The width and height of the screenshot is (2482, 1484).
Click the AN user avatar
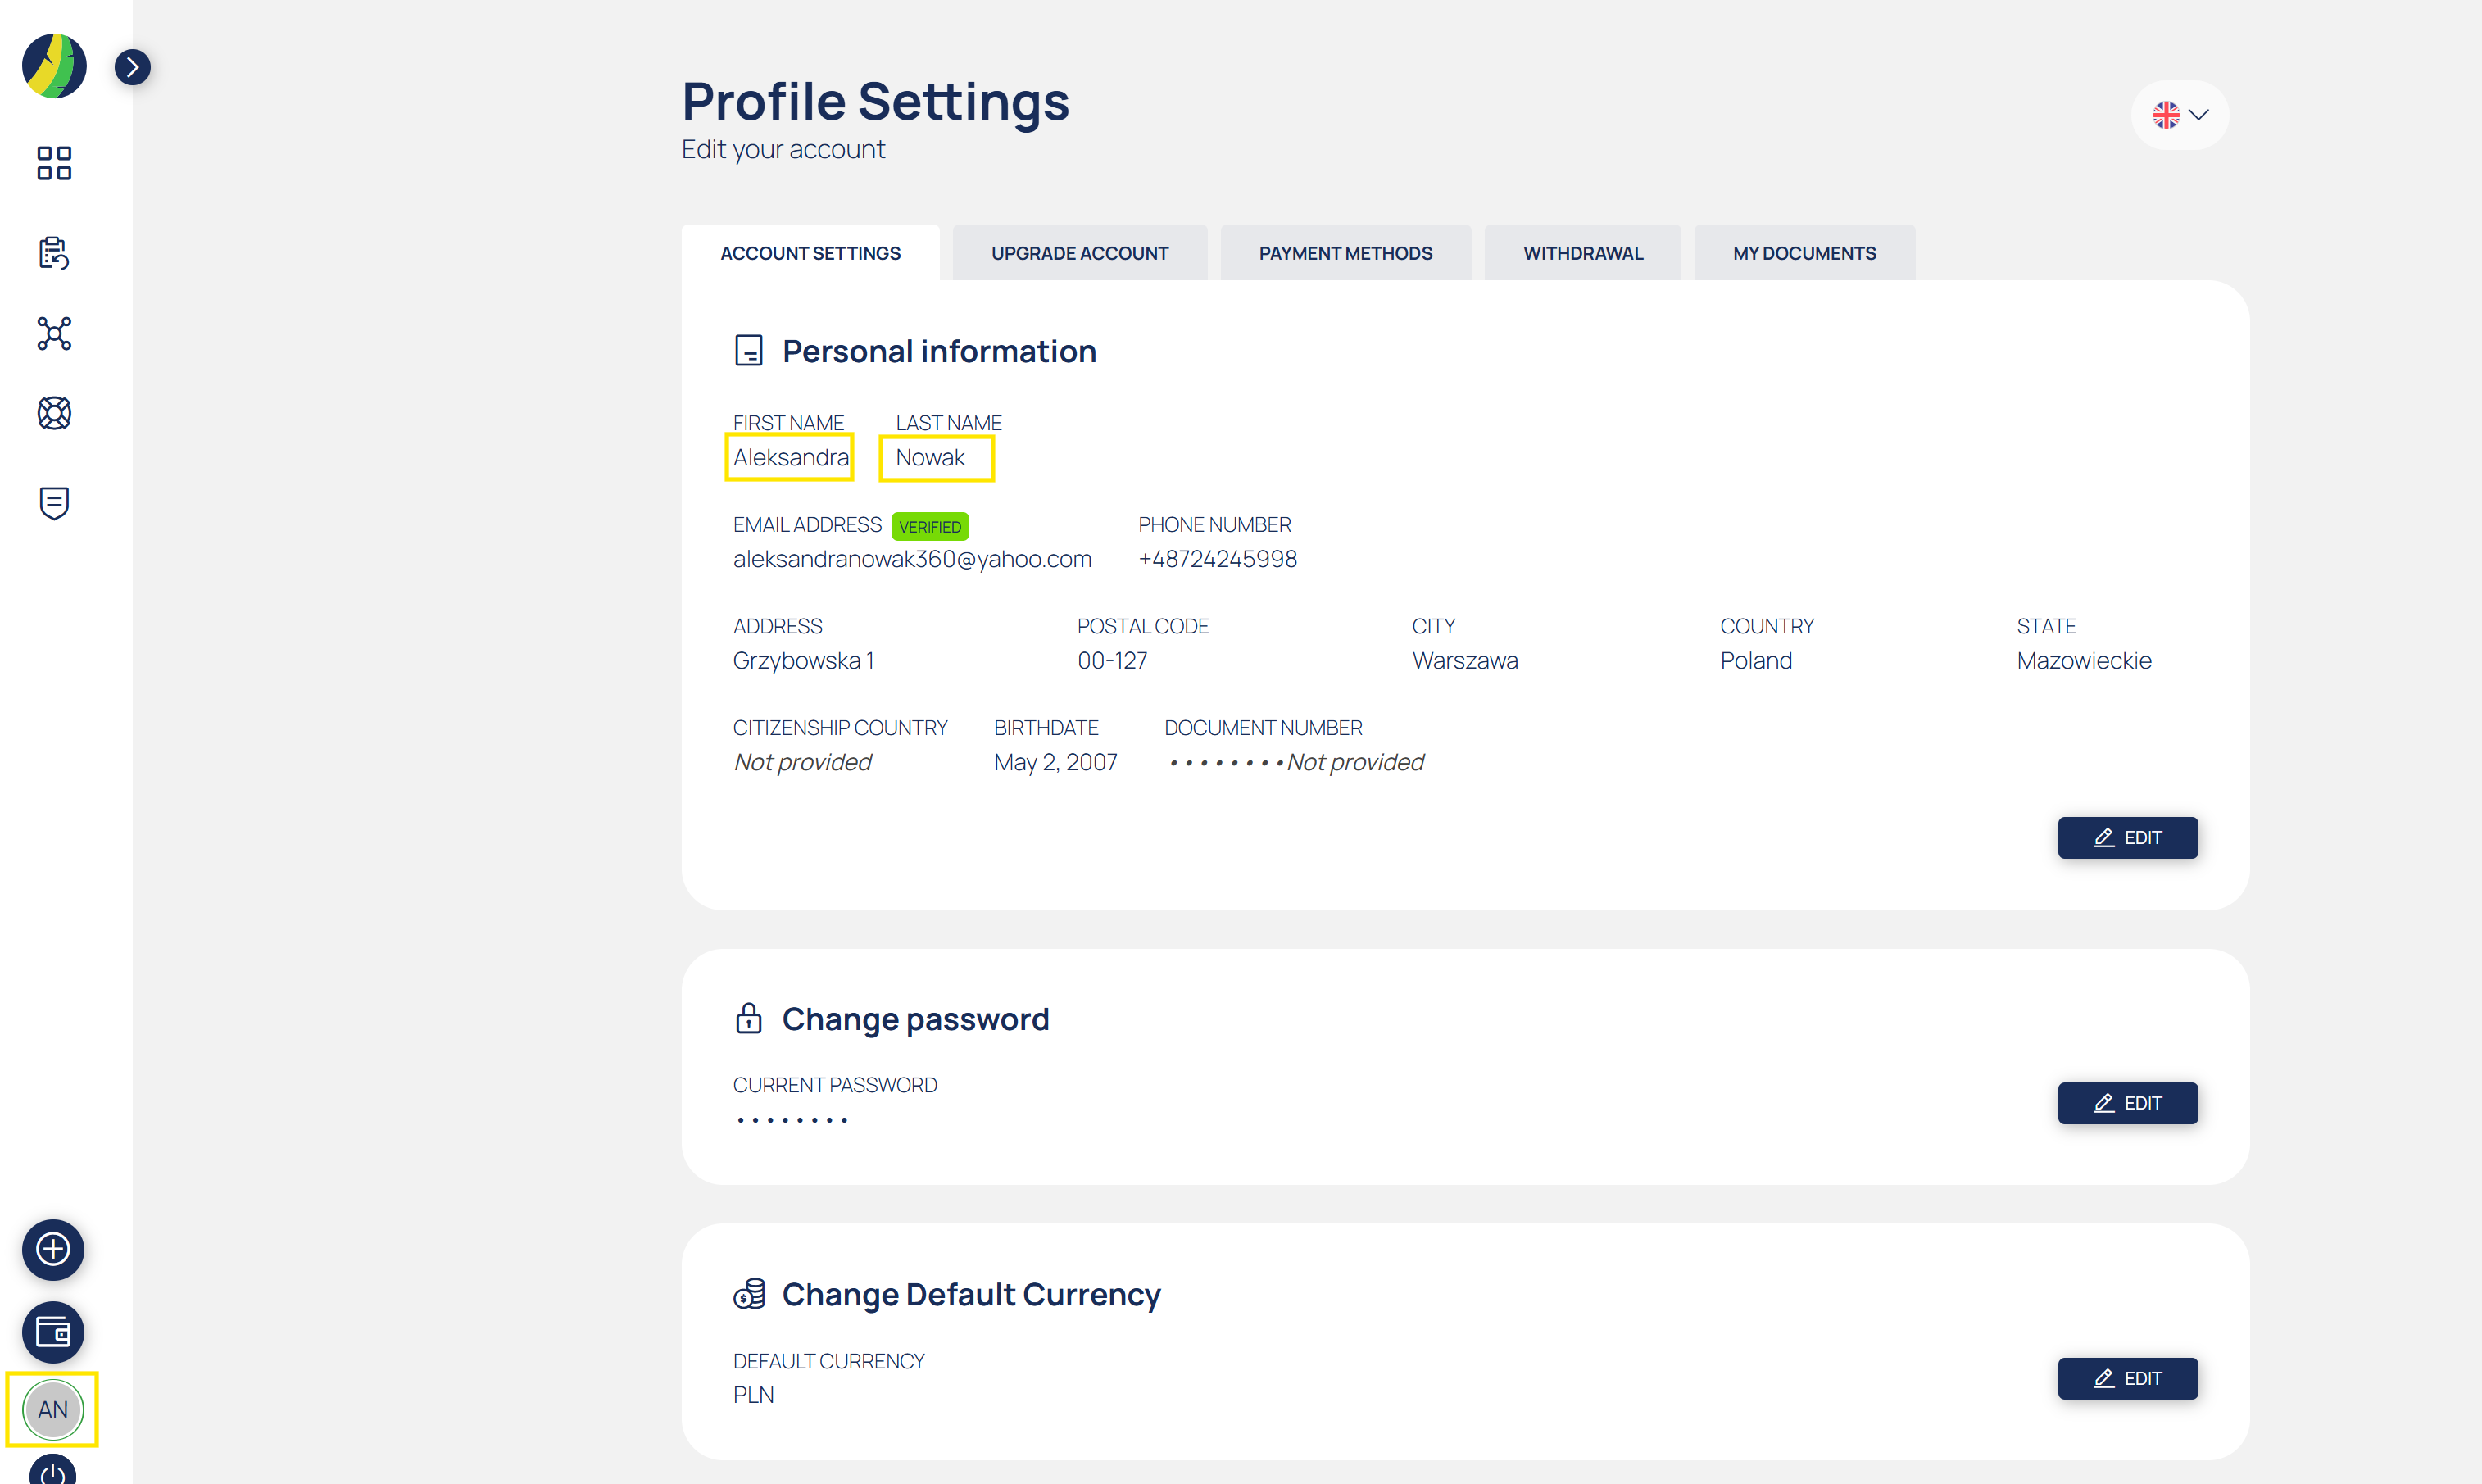point(53,1409)
